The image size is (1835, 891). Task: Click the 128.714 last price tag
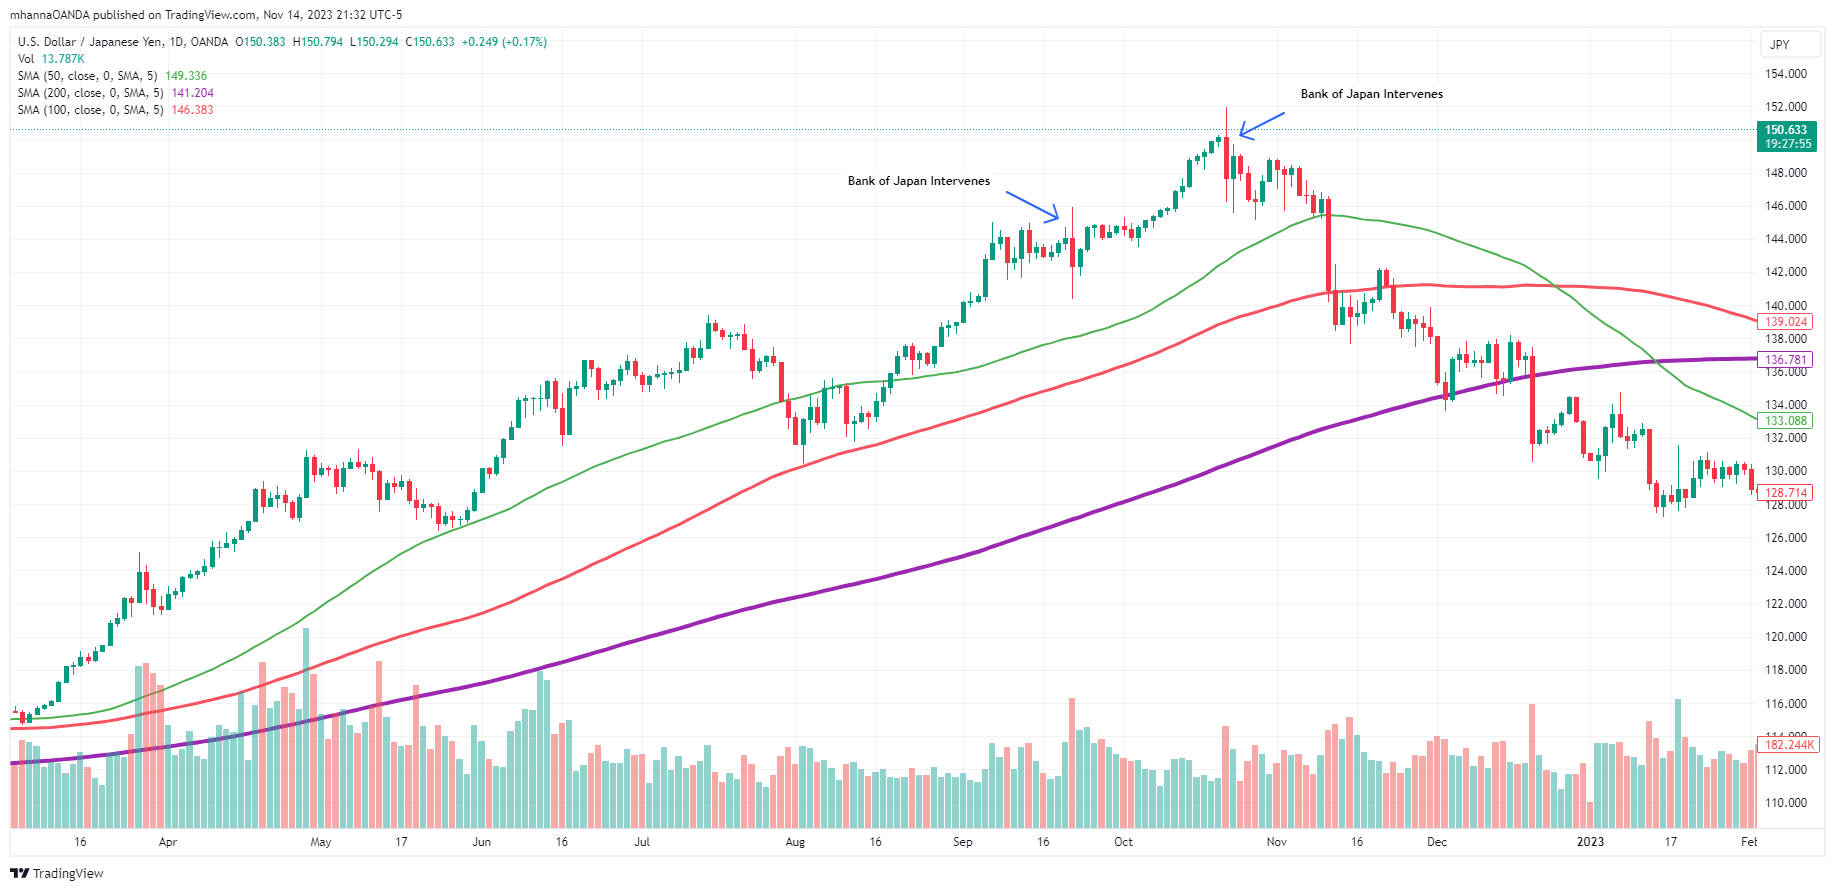(x=1786, y=493)
